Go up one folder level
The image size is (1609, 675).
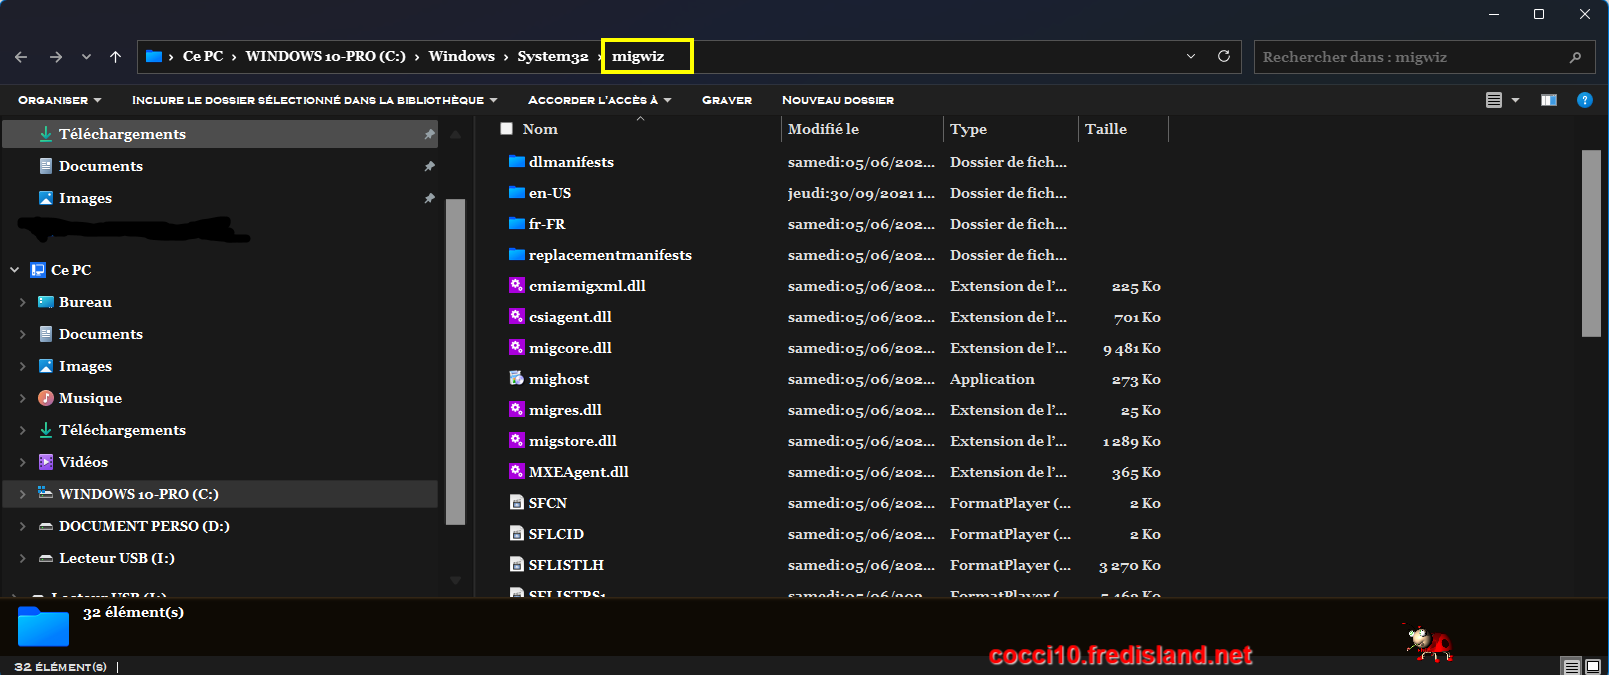click(115, 57)
